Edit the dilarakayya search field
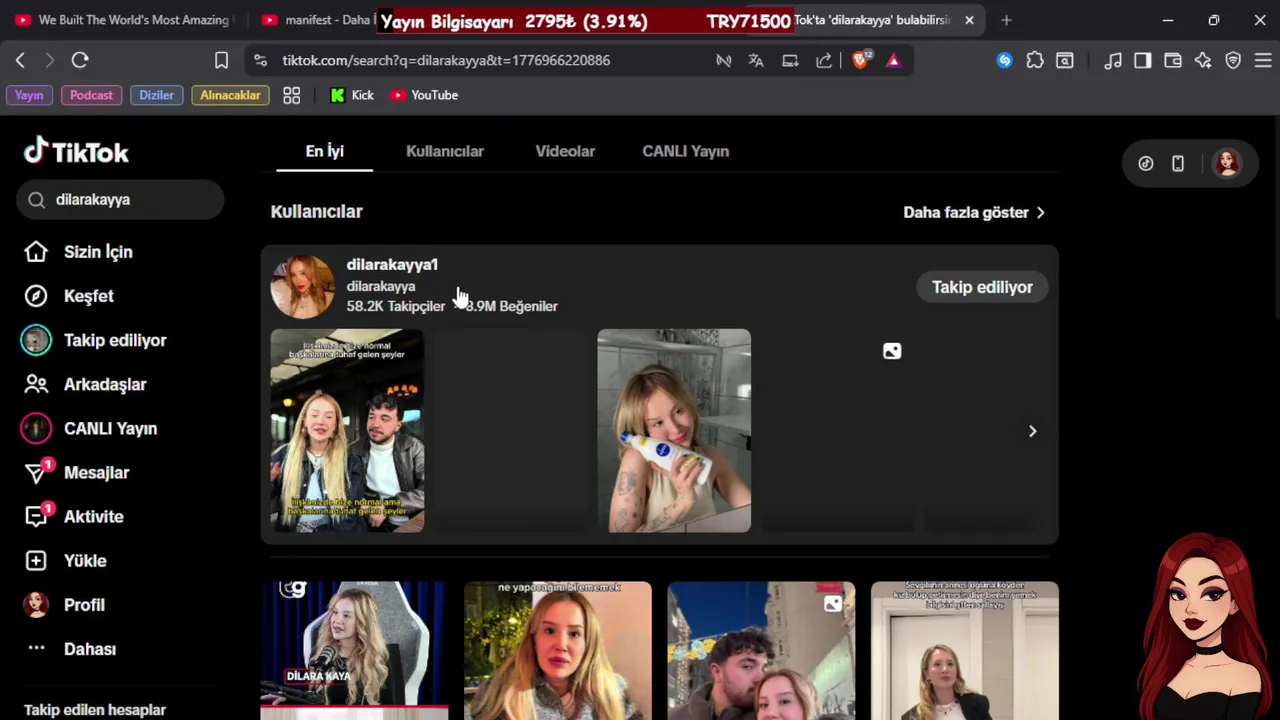The image size is (1280, 720). pyautogui.click(x=120, y=200)
